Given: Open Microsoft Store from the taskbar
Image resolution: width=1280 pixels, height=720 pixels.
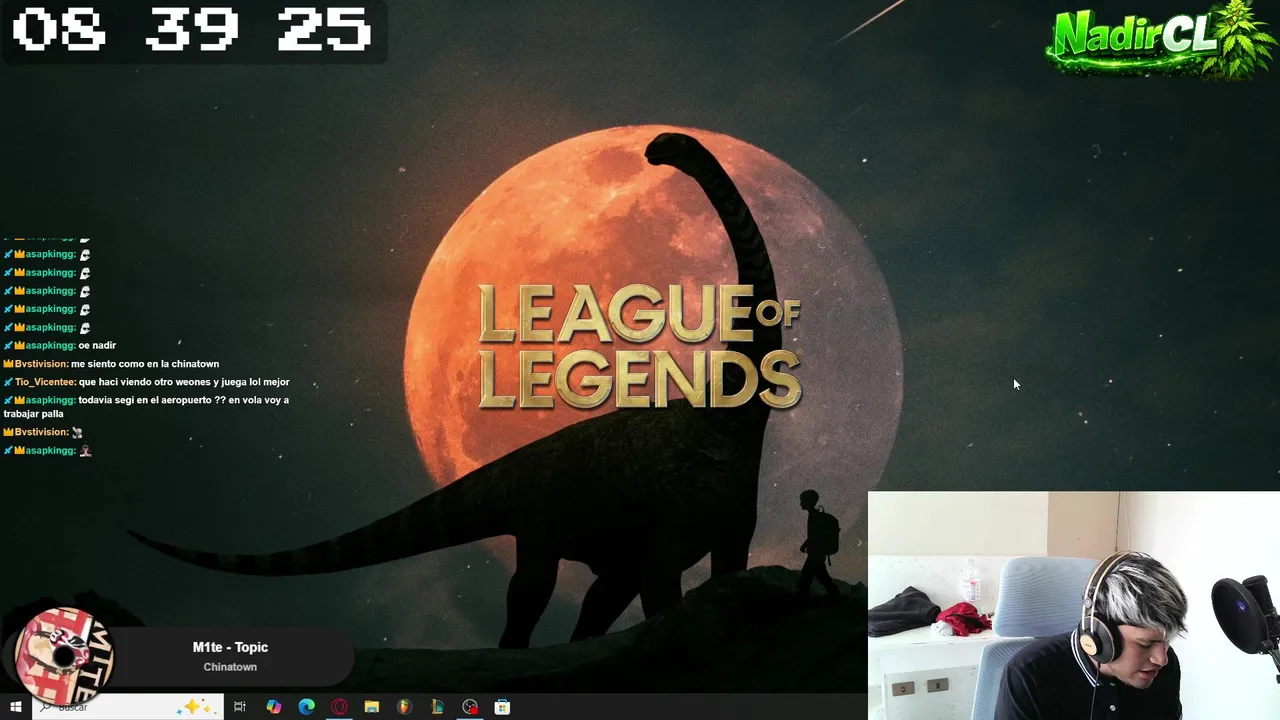Looking at the screenshot, I should coord(502,707).
